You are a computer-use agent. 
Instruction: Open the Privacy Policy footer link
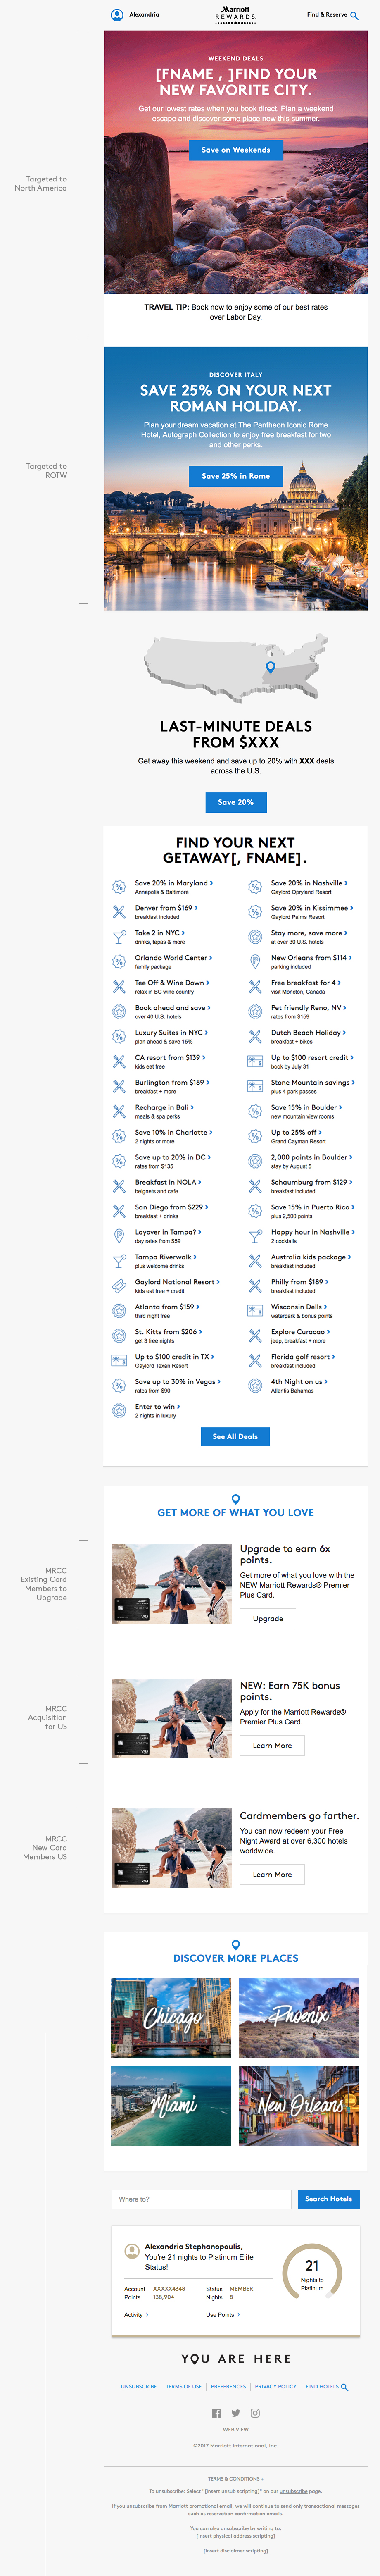click(275, 2386)
